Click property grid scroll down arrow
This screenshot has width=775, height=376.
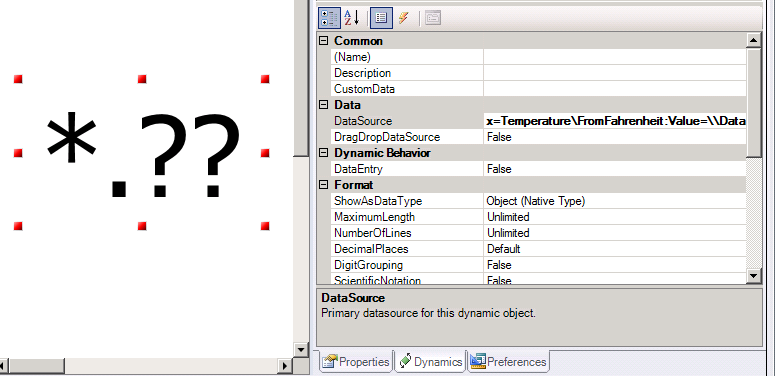(x=754, y=276)
